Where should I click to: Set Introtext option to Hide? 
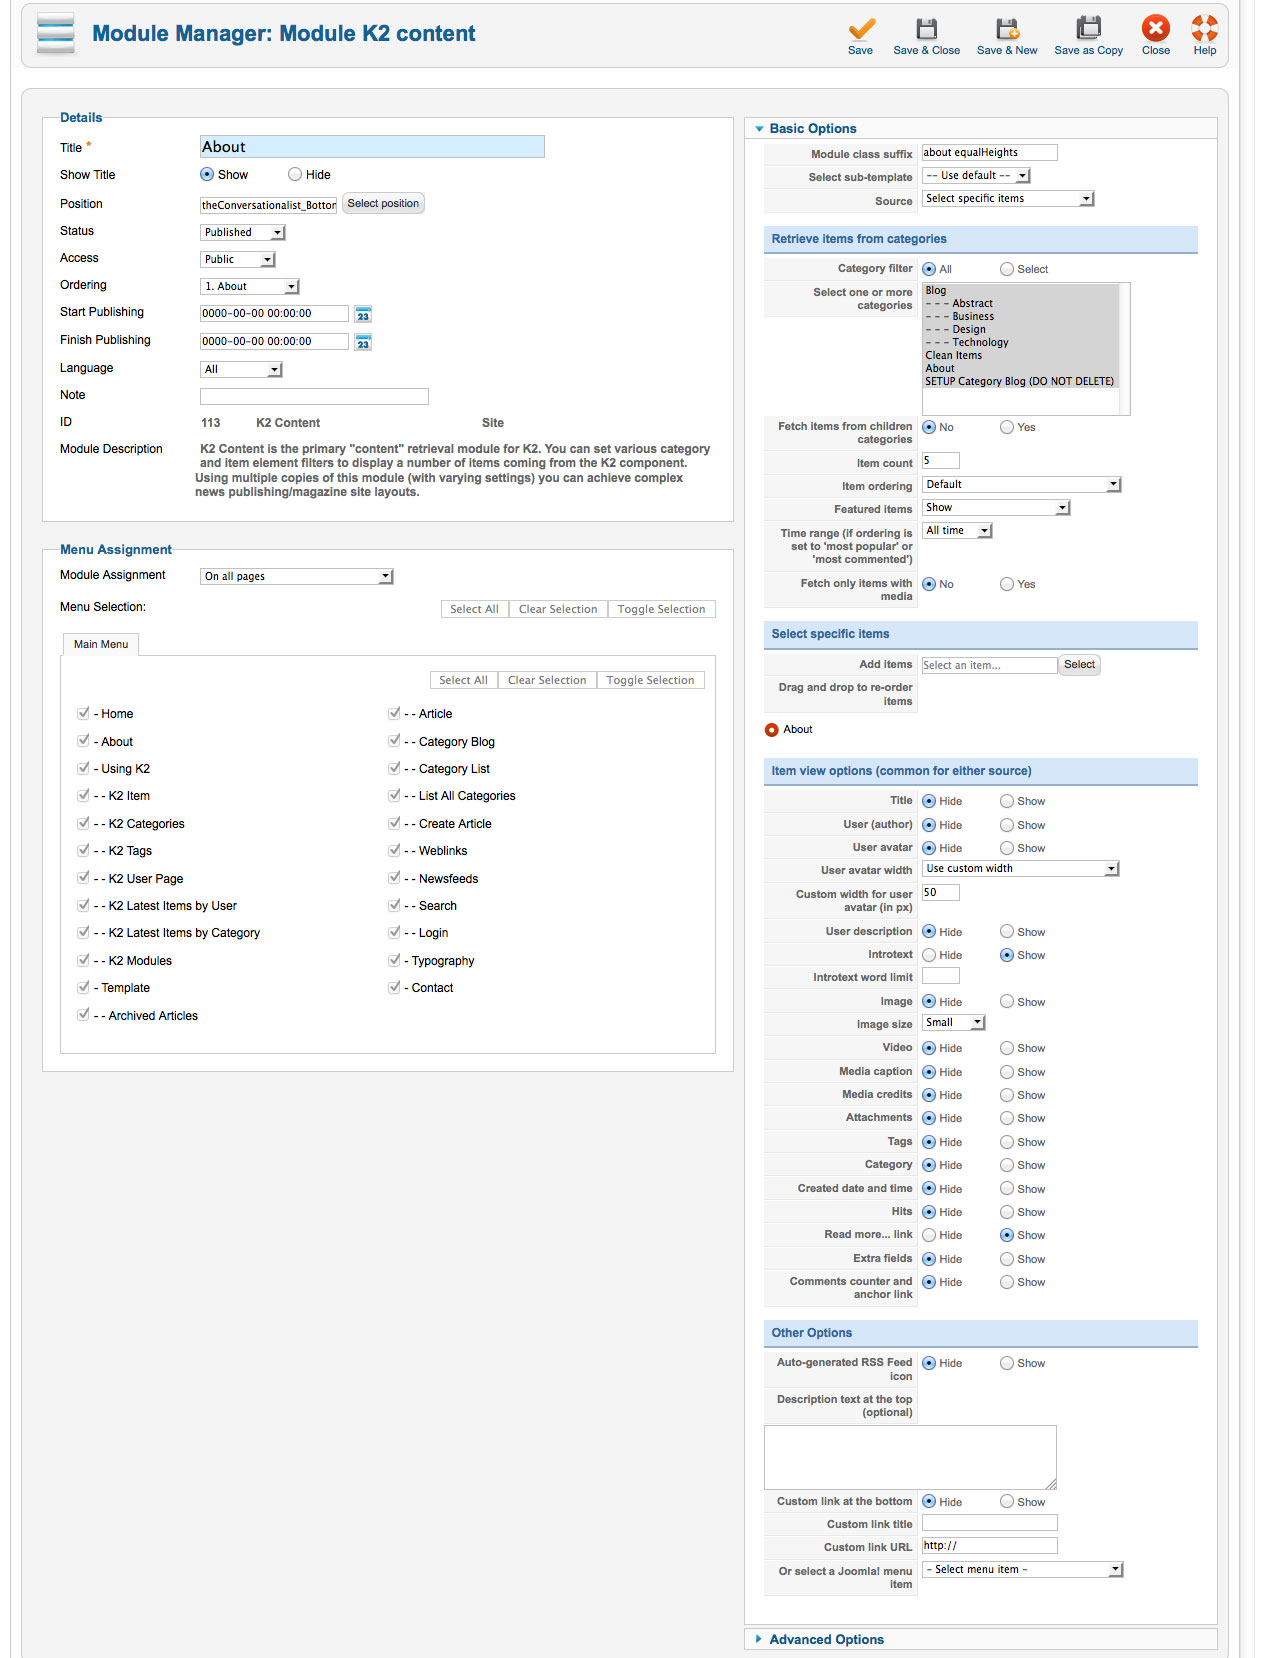pyautogui.click(x=929, y=955)
